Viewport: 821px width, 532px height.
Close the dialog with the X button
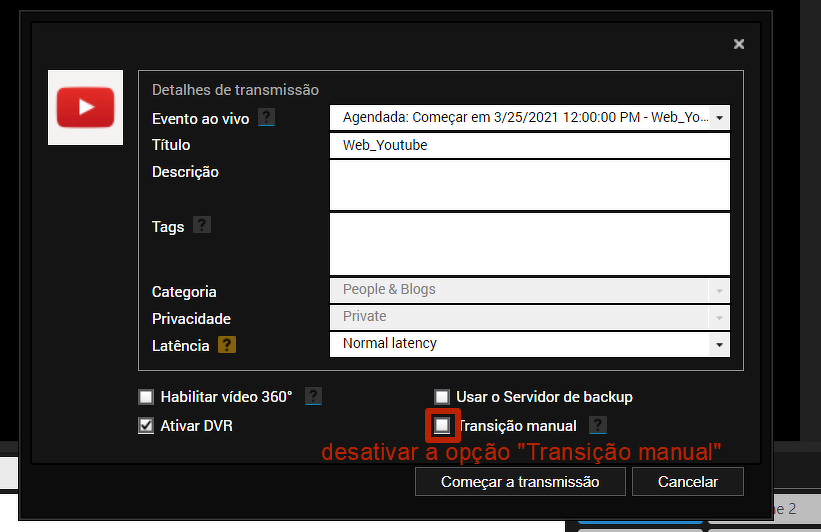[739, 44]
